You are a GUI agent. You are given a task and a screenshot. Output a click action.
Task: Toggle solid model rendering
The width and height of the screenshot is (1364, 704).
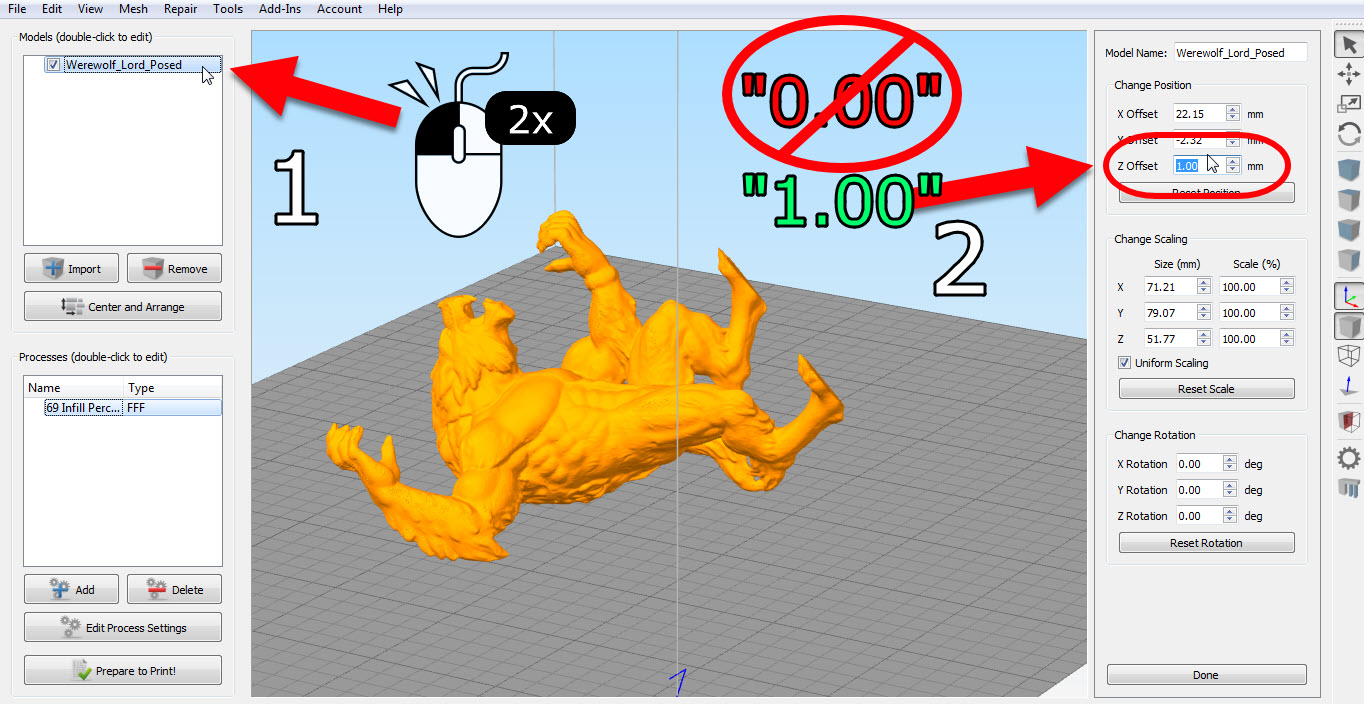(1348, 326)
